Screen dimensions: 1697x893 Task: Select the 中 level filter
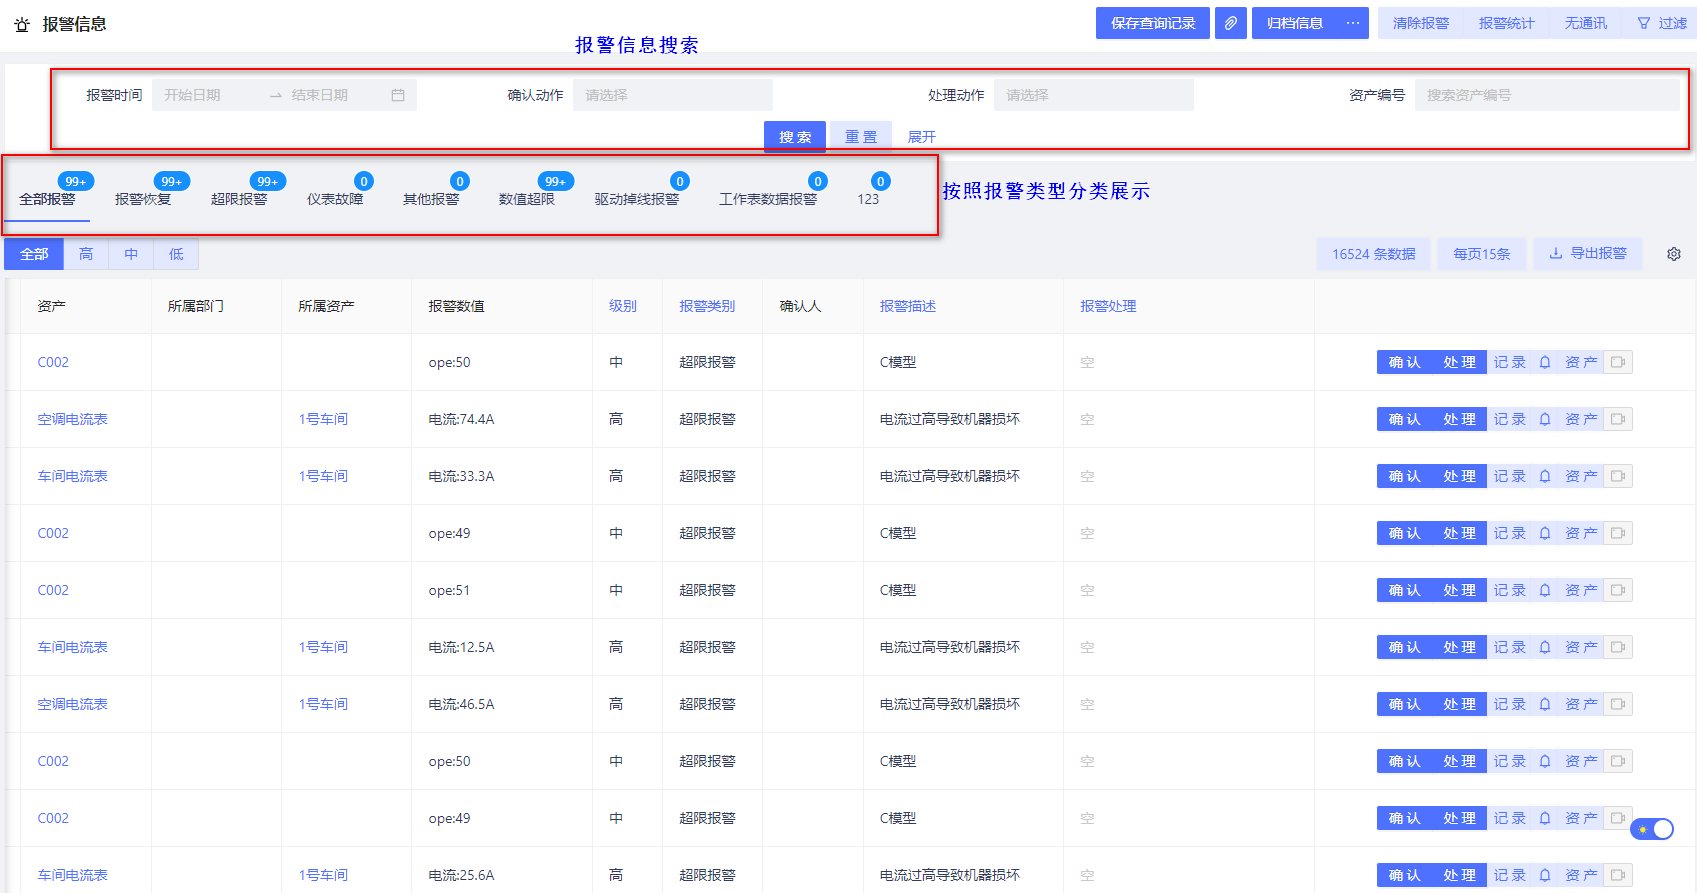click(x=131, y=254)
